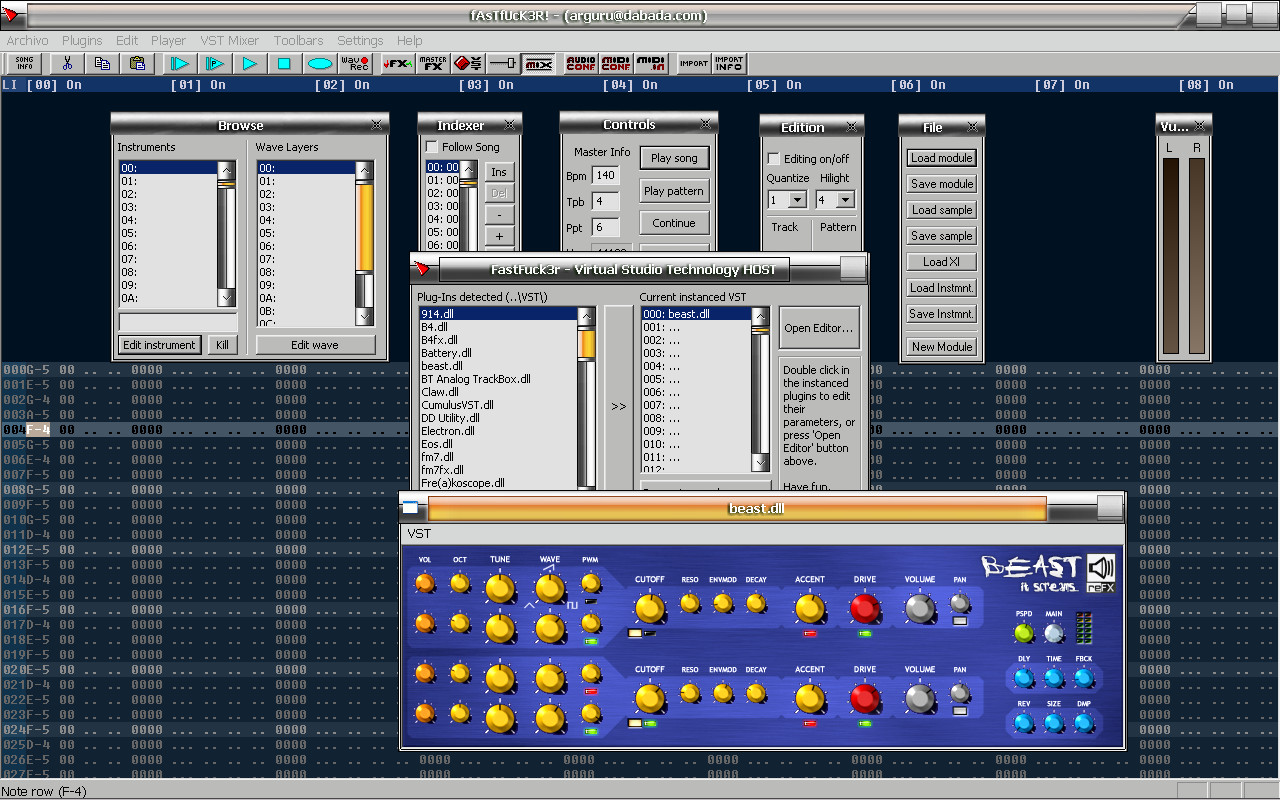This screenshot has width=1280, height=800.
Task: Open the VST Mixer menu
Action: [229, 41]
